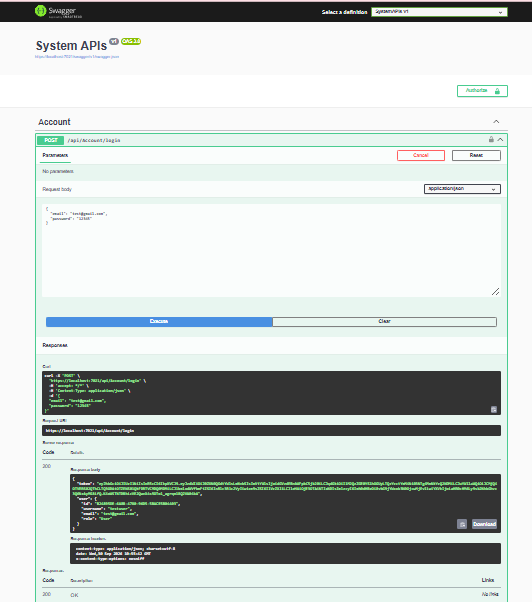Click the curl command code block
This screenshot has width=532, height=602.
(271, 393)
